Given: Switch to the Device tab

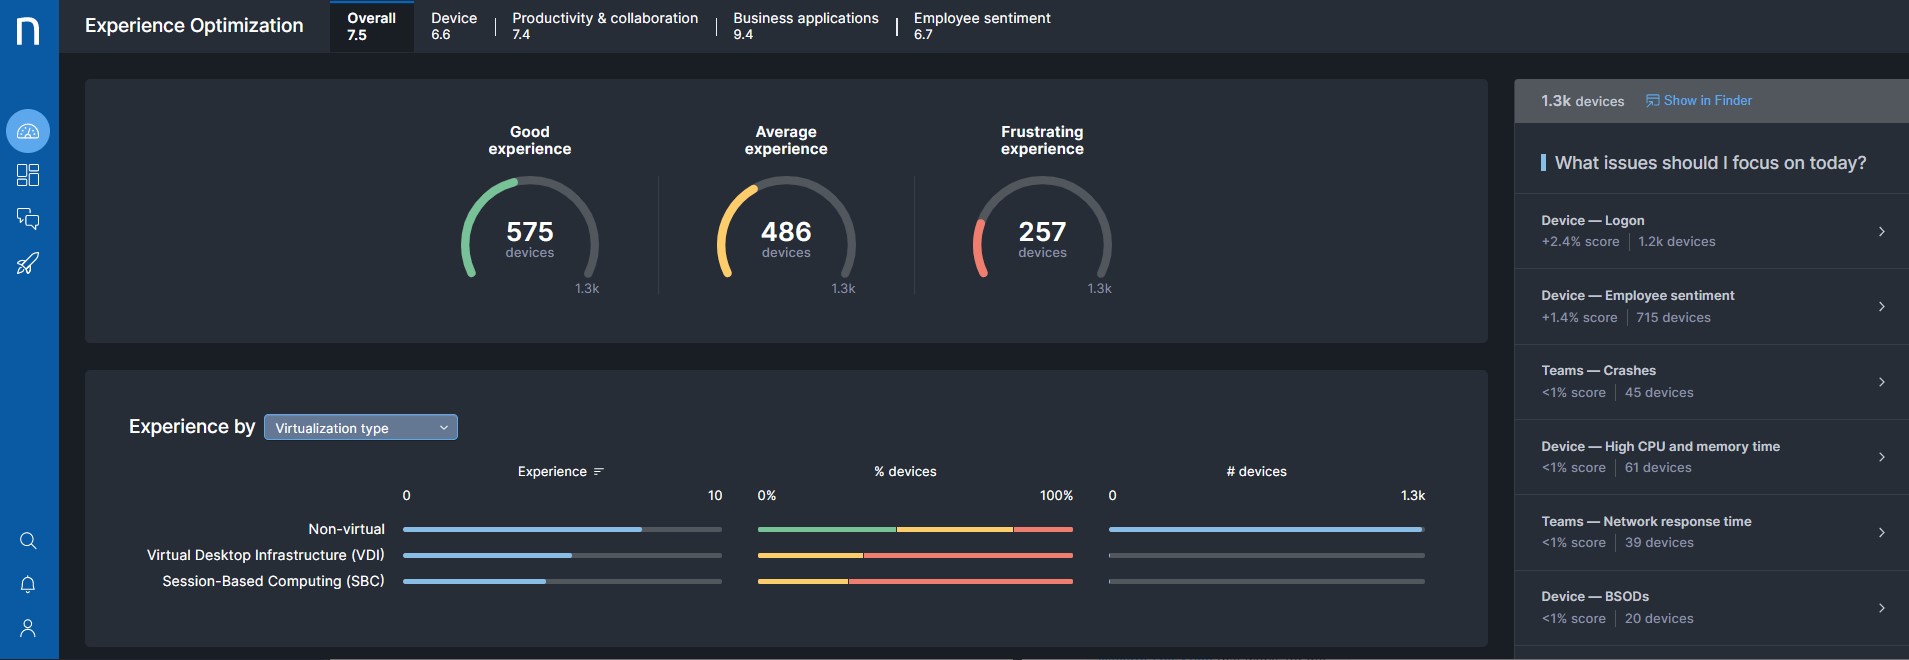Looking at the screenshot, I should coord(453,26).
